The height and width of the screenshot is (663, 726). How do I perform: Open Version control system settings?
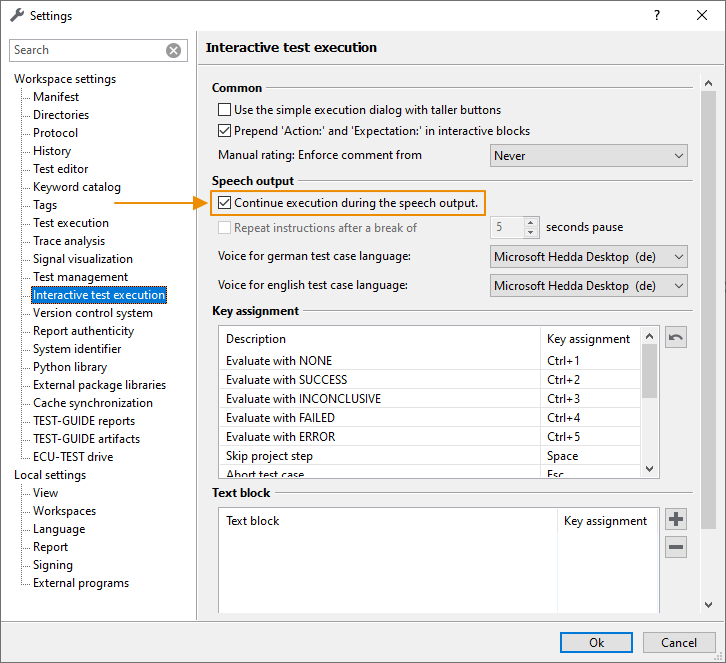(x=93, y=313)
